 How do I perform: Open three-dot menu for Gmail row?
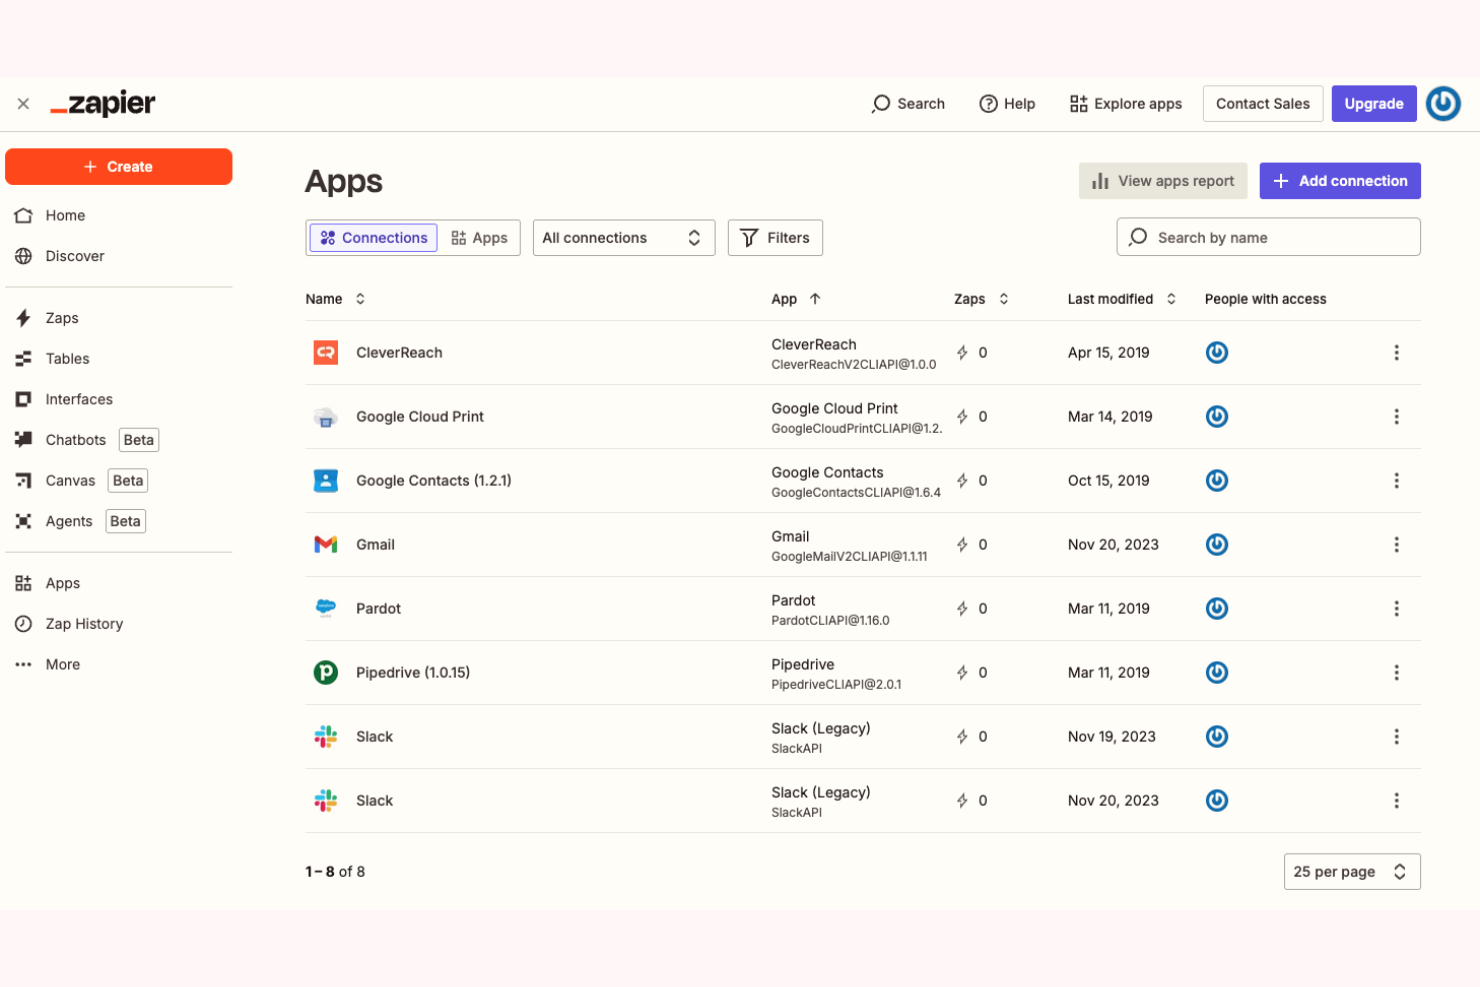click(x=1396, y=545)
